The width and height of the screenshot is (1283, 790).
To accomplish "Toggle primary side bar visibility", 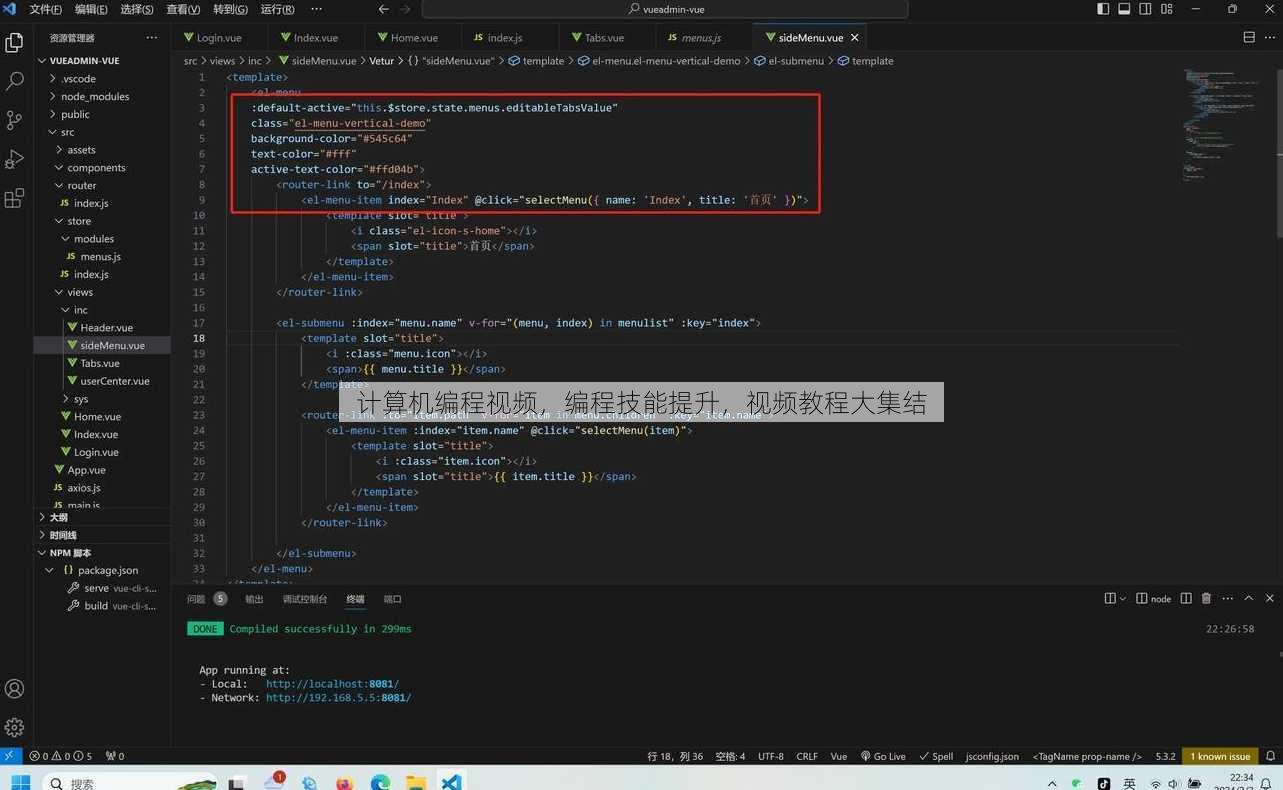I will coord(1103,9).
